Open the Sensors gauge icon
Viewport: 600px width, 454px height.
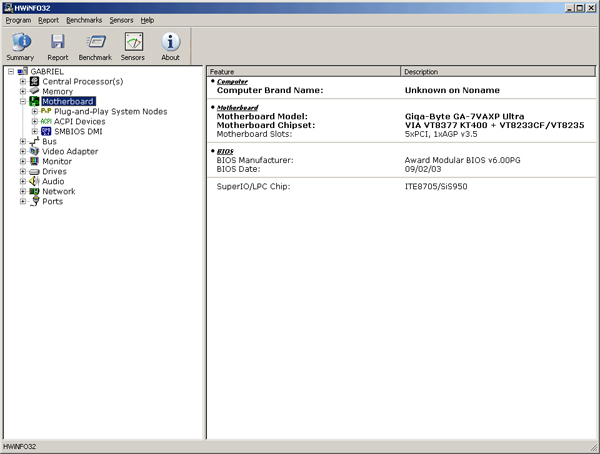coord(134,42)
